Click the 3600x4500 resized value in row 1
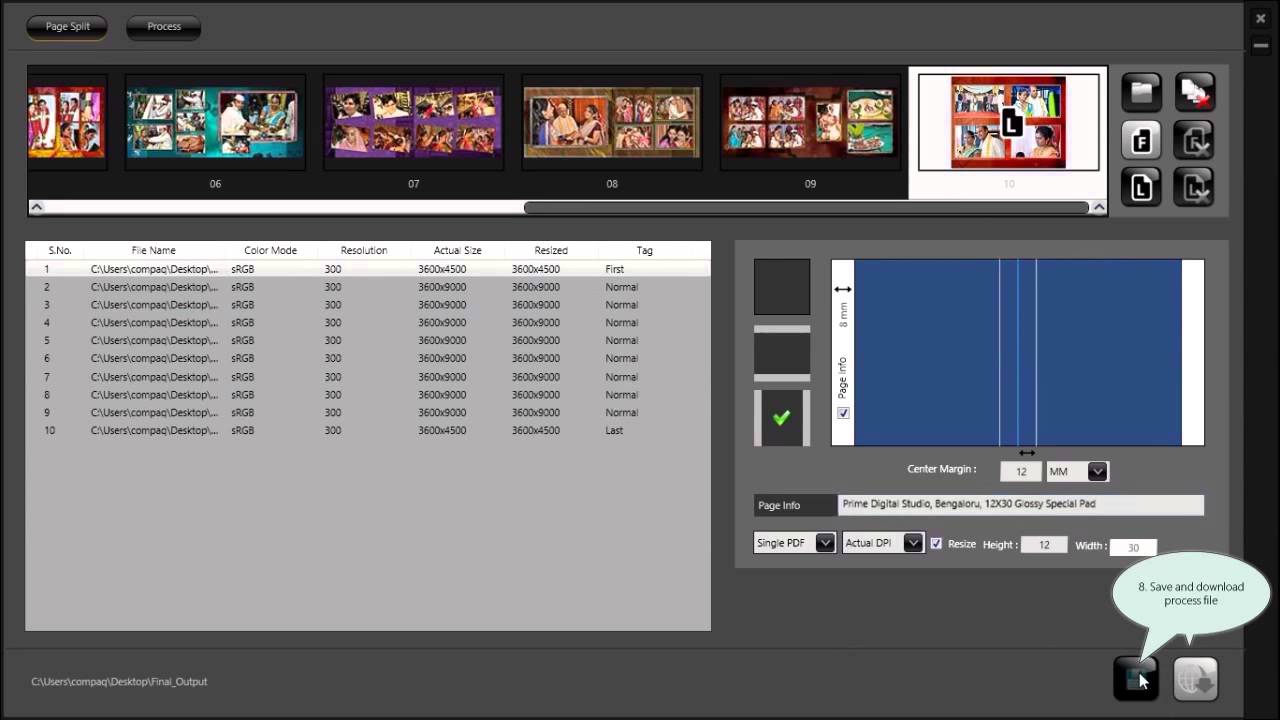1280x720 pixels. click(x=536, y=269)
